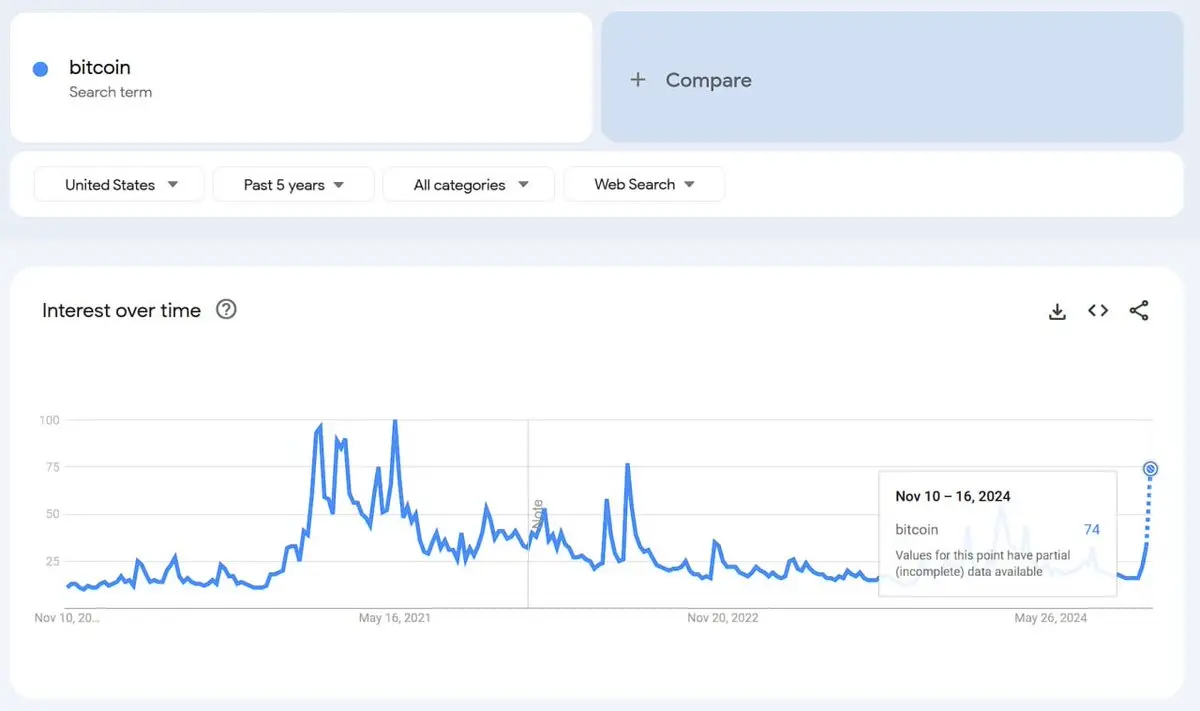The image size is (1200, 711).
Task: Share the interest over time chart
Action: click(1139, 311)
